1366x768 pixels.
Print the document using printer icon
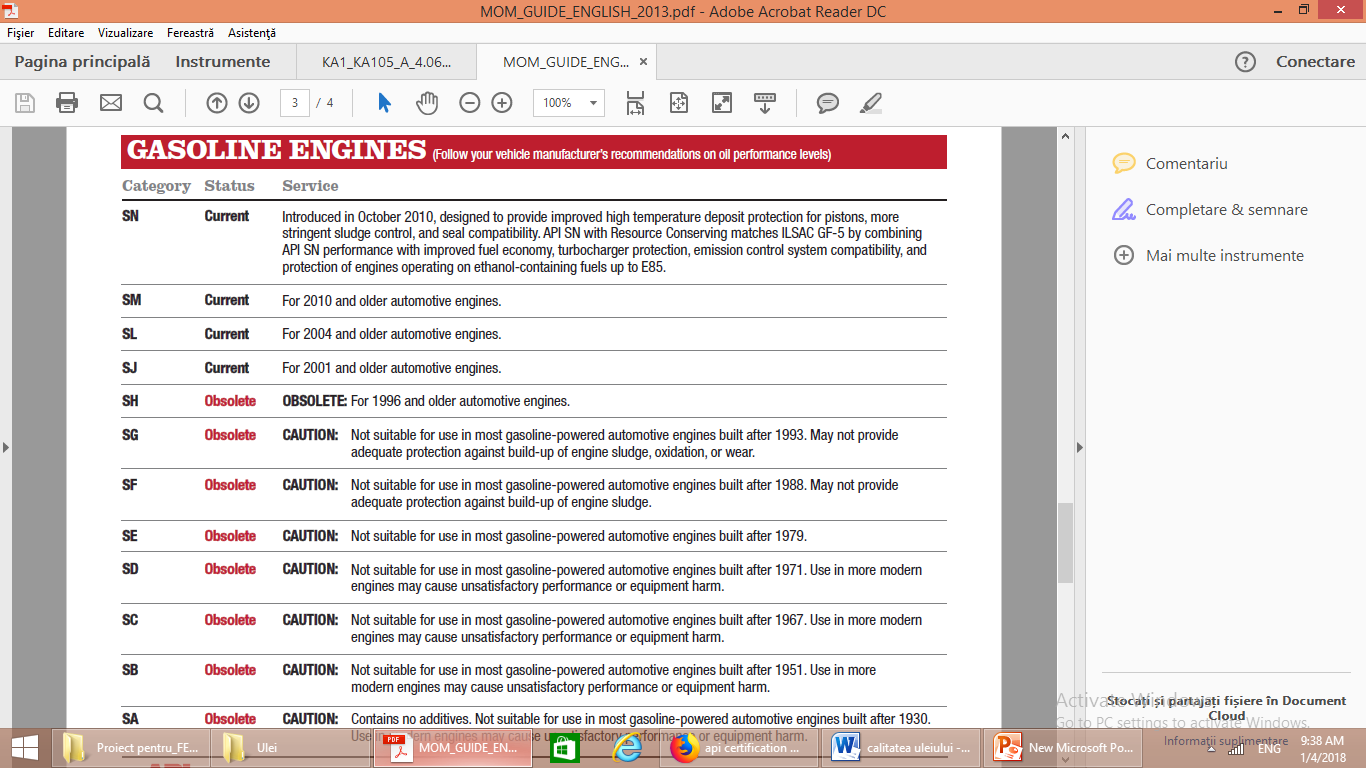click(x=67, y=103)
